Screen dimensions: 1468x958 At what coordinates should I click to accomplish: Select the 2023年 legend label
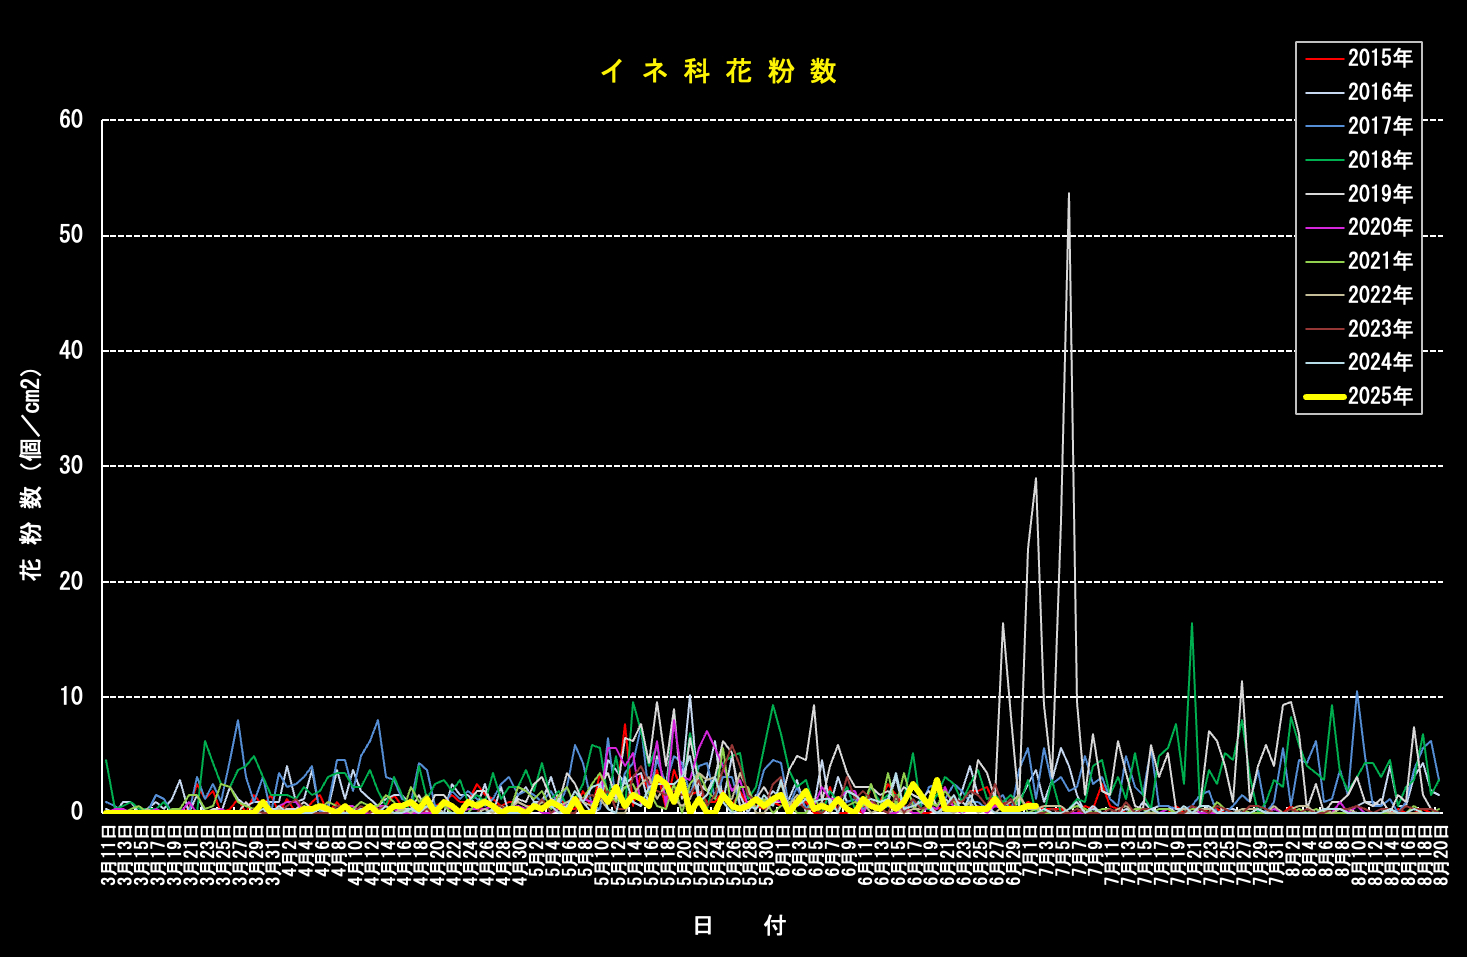coord(1380,329)
